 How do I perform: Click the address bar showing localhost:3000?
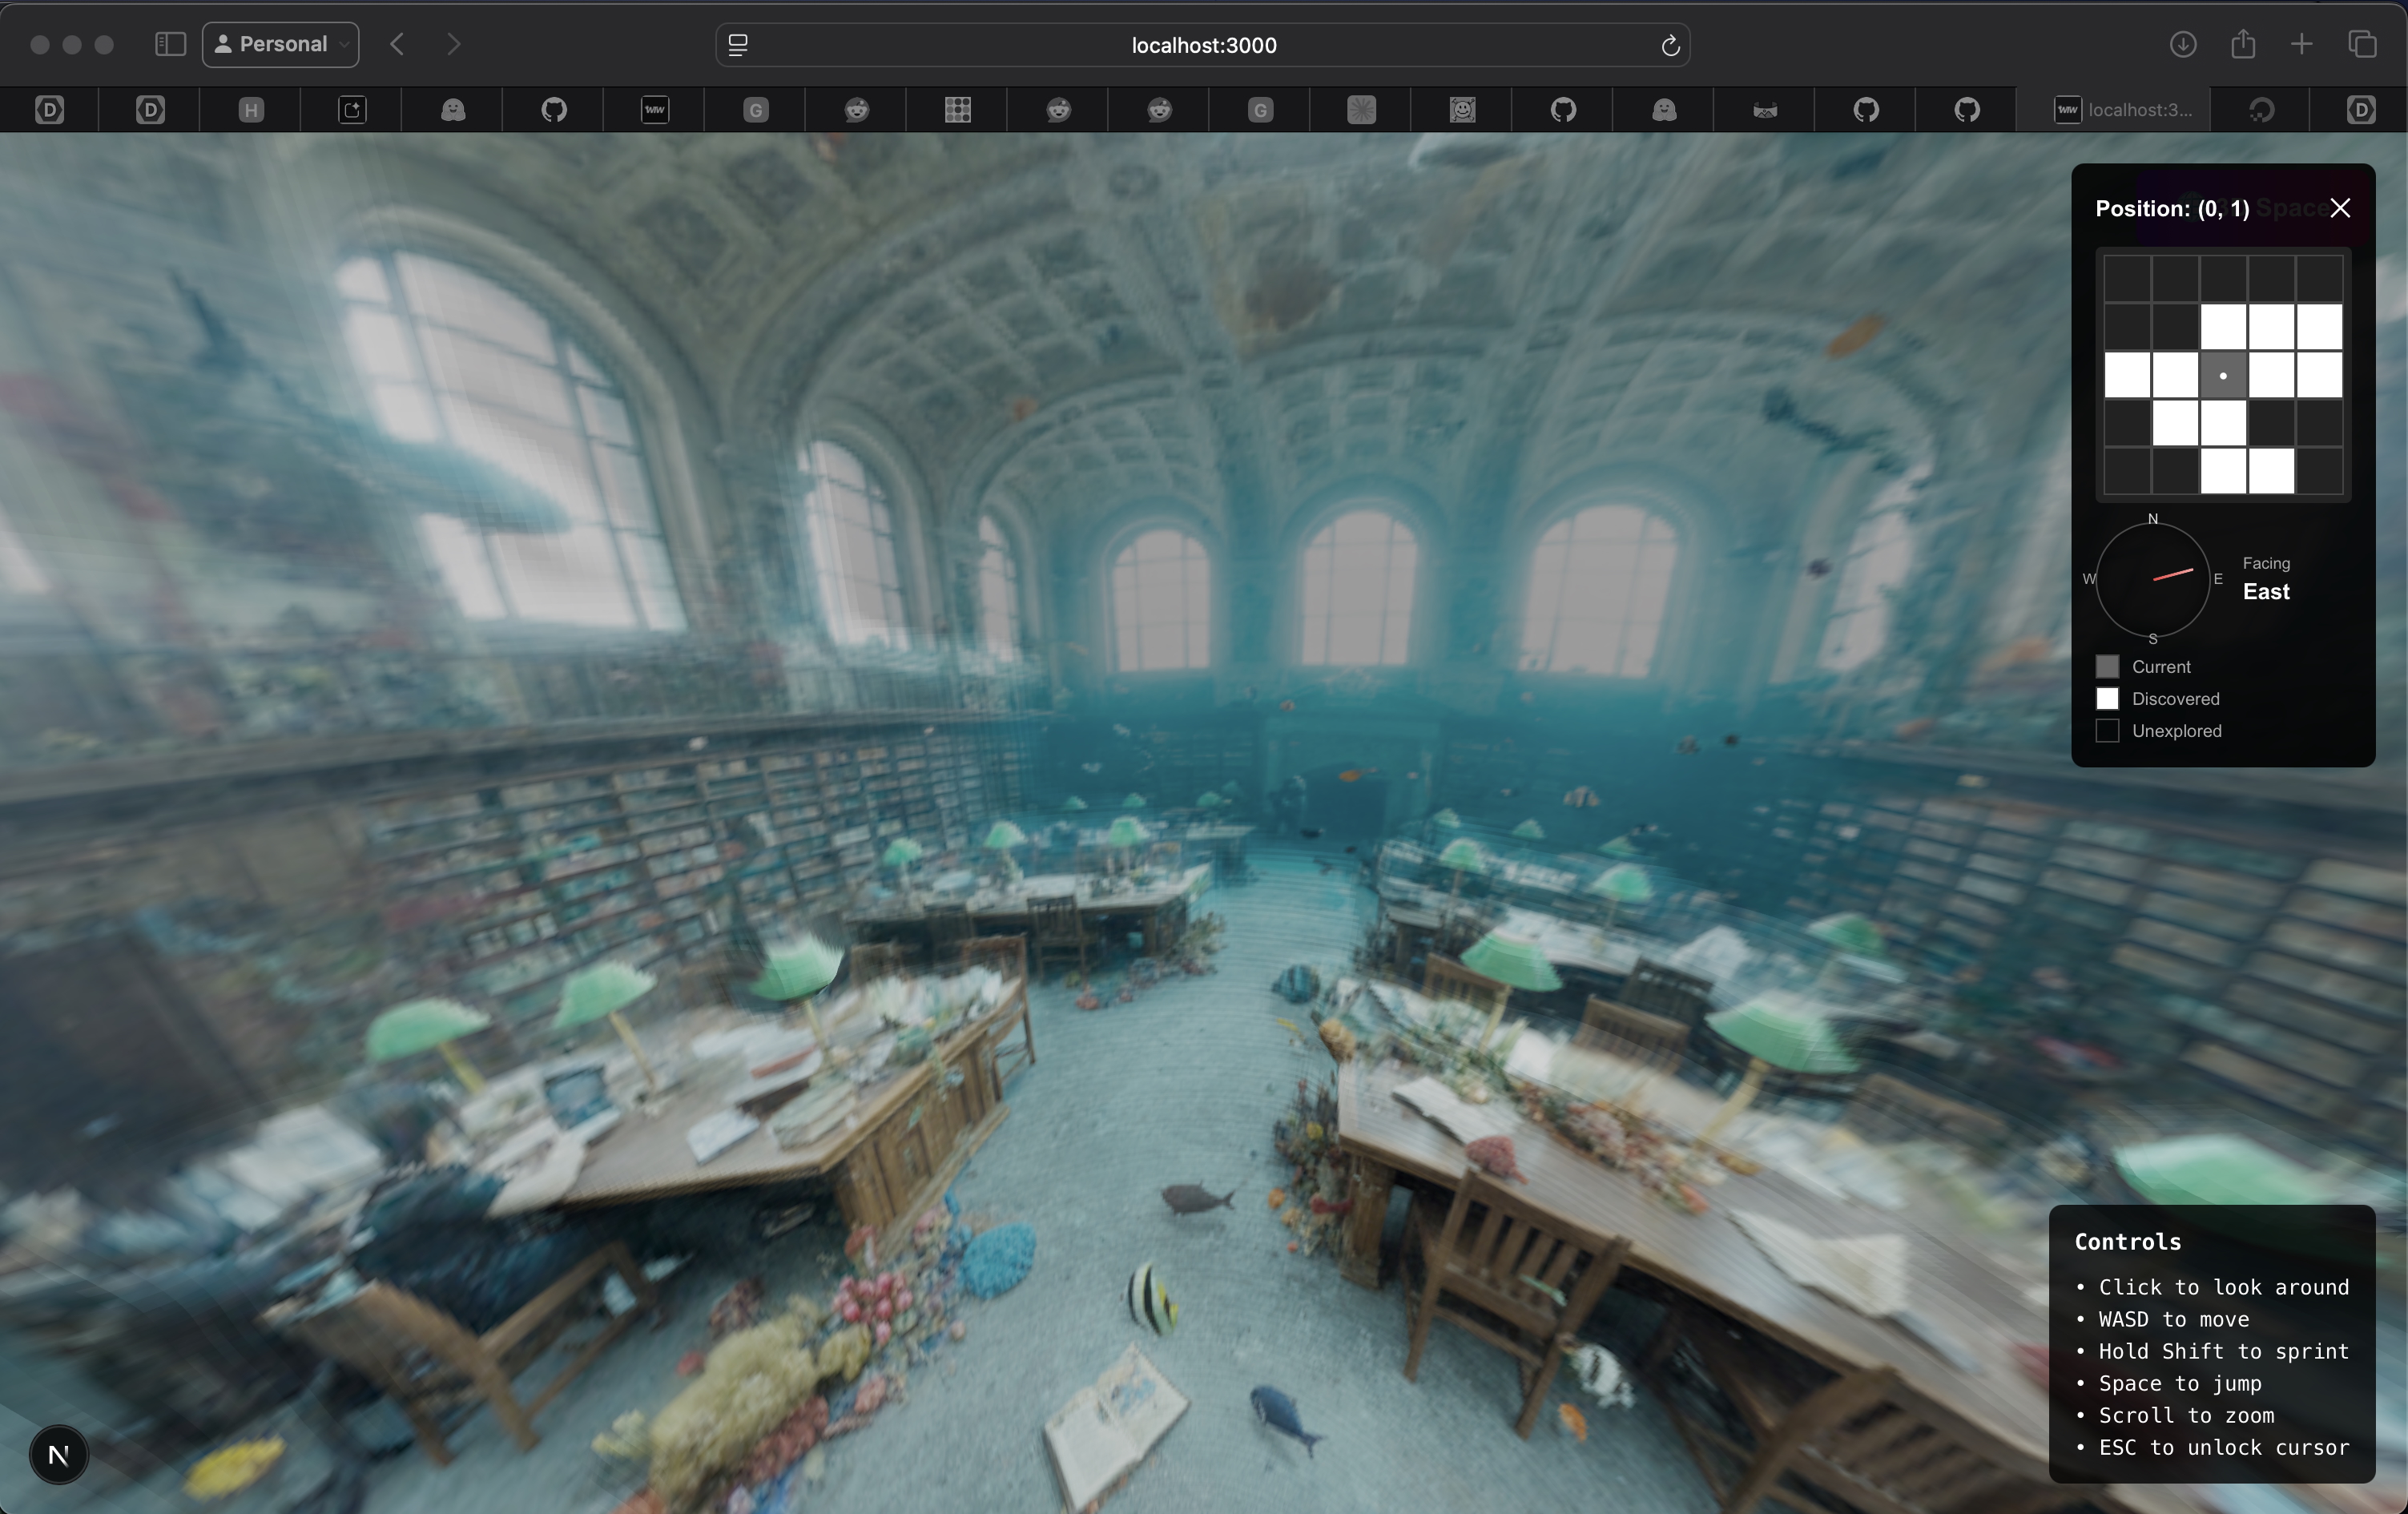click(x=1203, y=46)
